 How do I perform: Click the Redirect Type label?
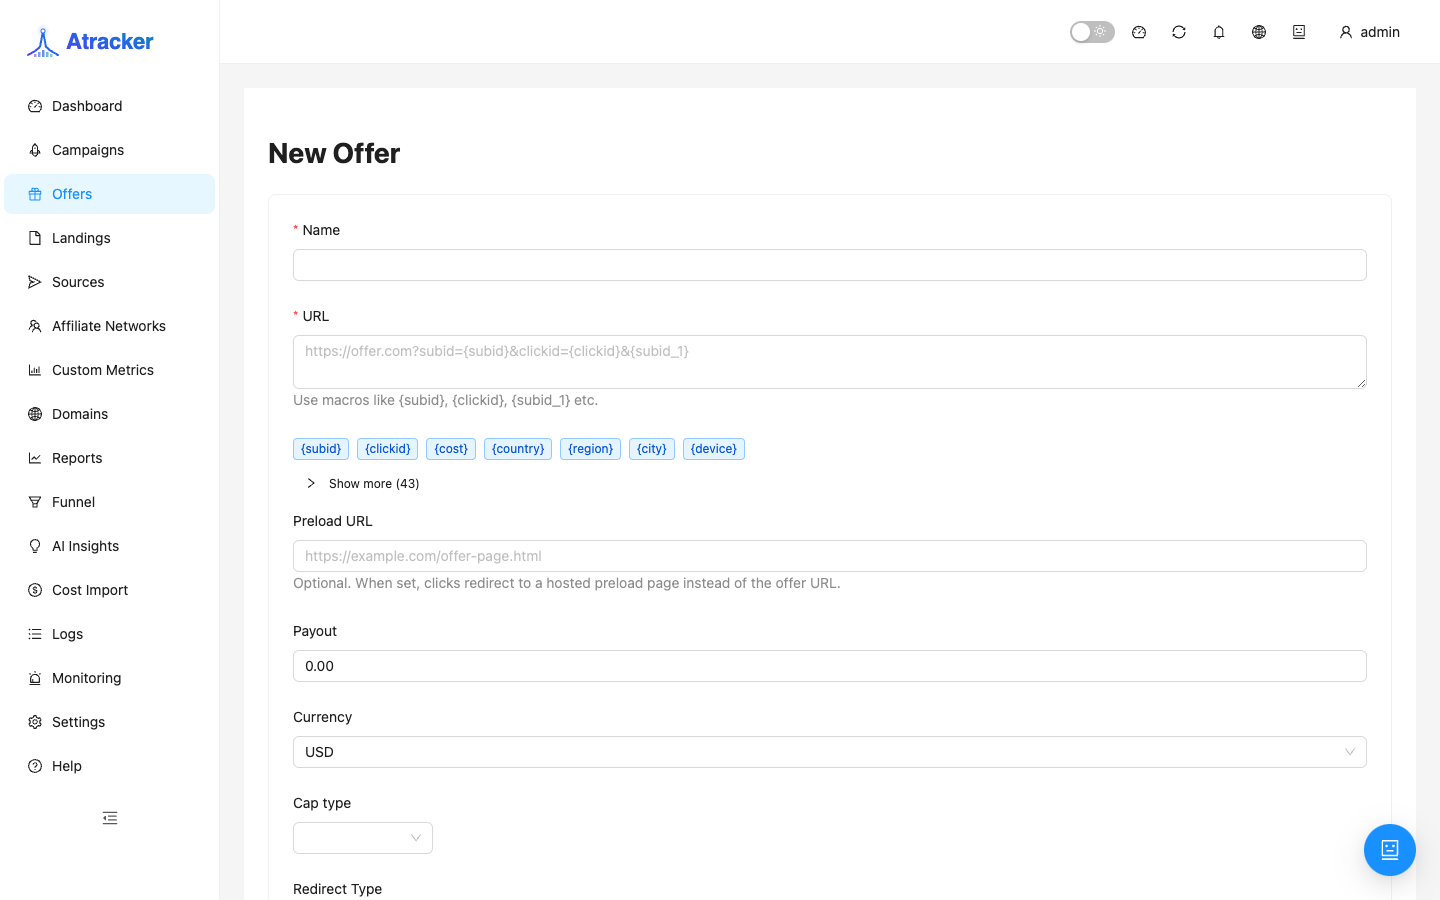338,889
